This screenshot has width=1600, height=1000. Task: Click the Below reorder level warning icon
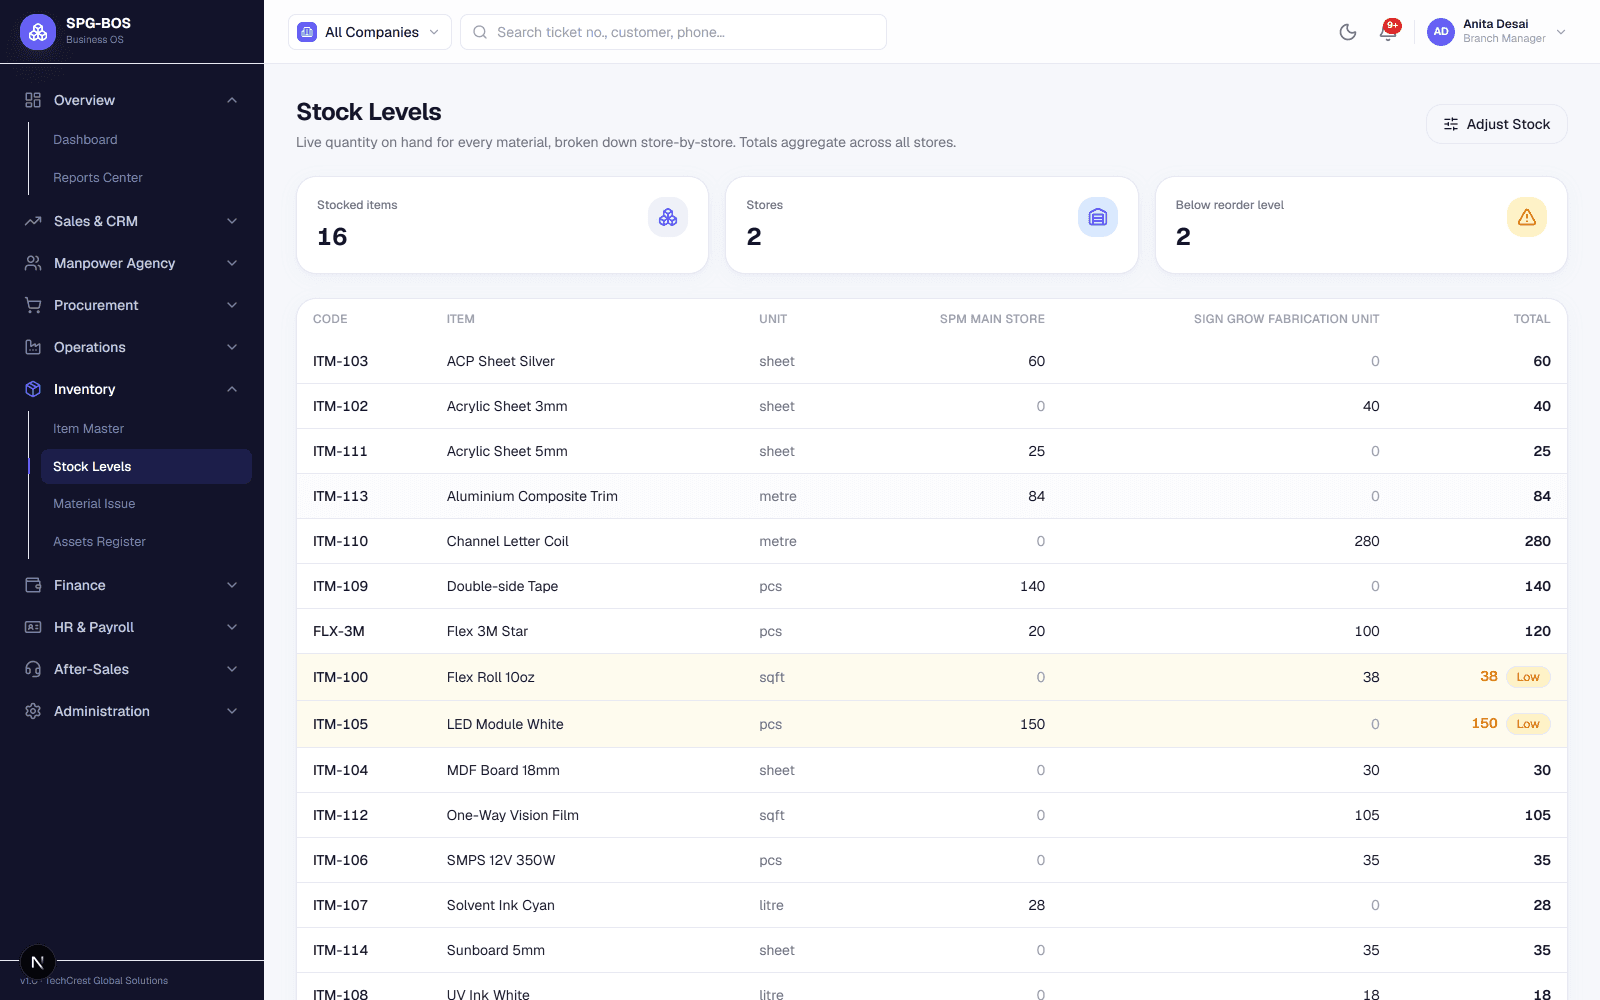(1527, 217)
